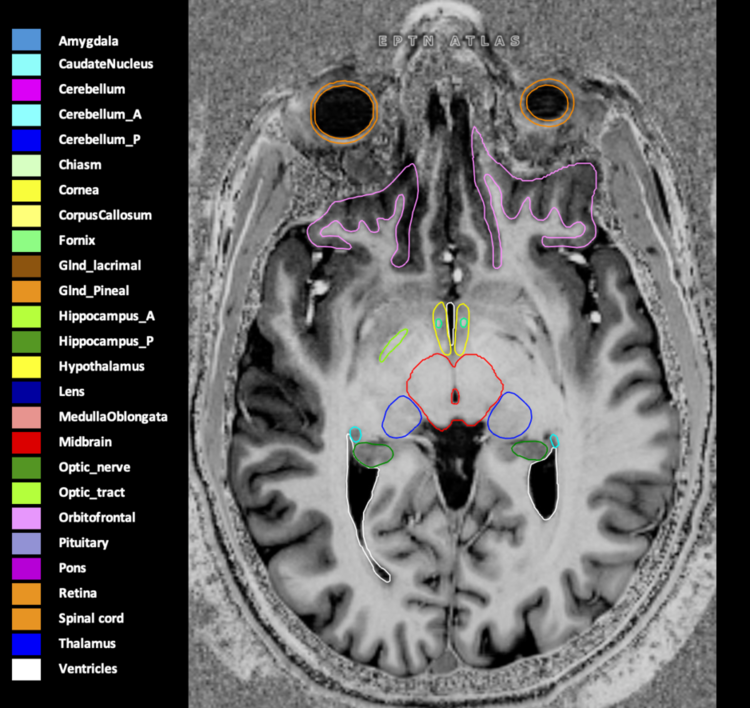This screenshot has height=708, width=750.
Task: Click the pale green Chiasm swatch
Action: (26, 166)
